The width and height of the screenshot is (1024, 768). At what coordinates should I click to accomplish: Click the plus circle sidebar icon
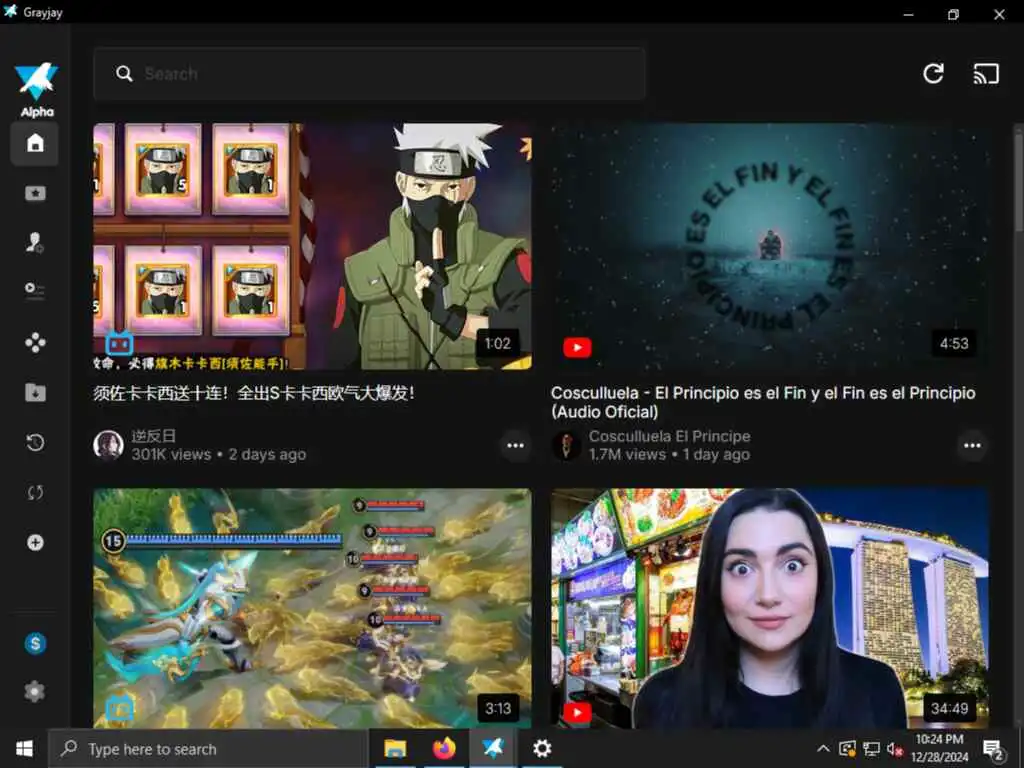(35, 543)
